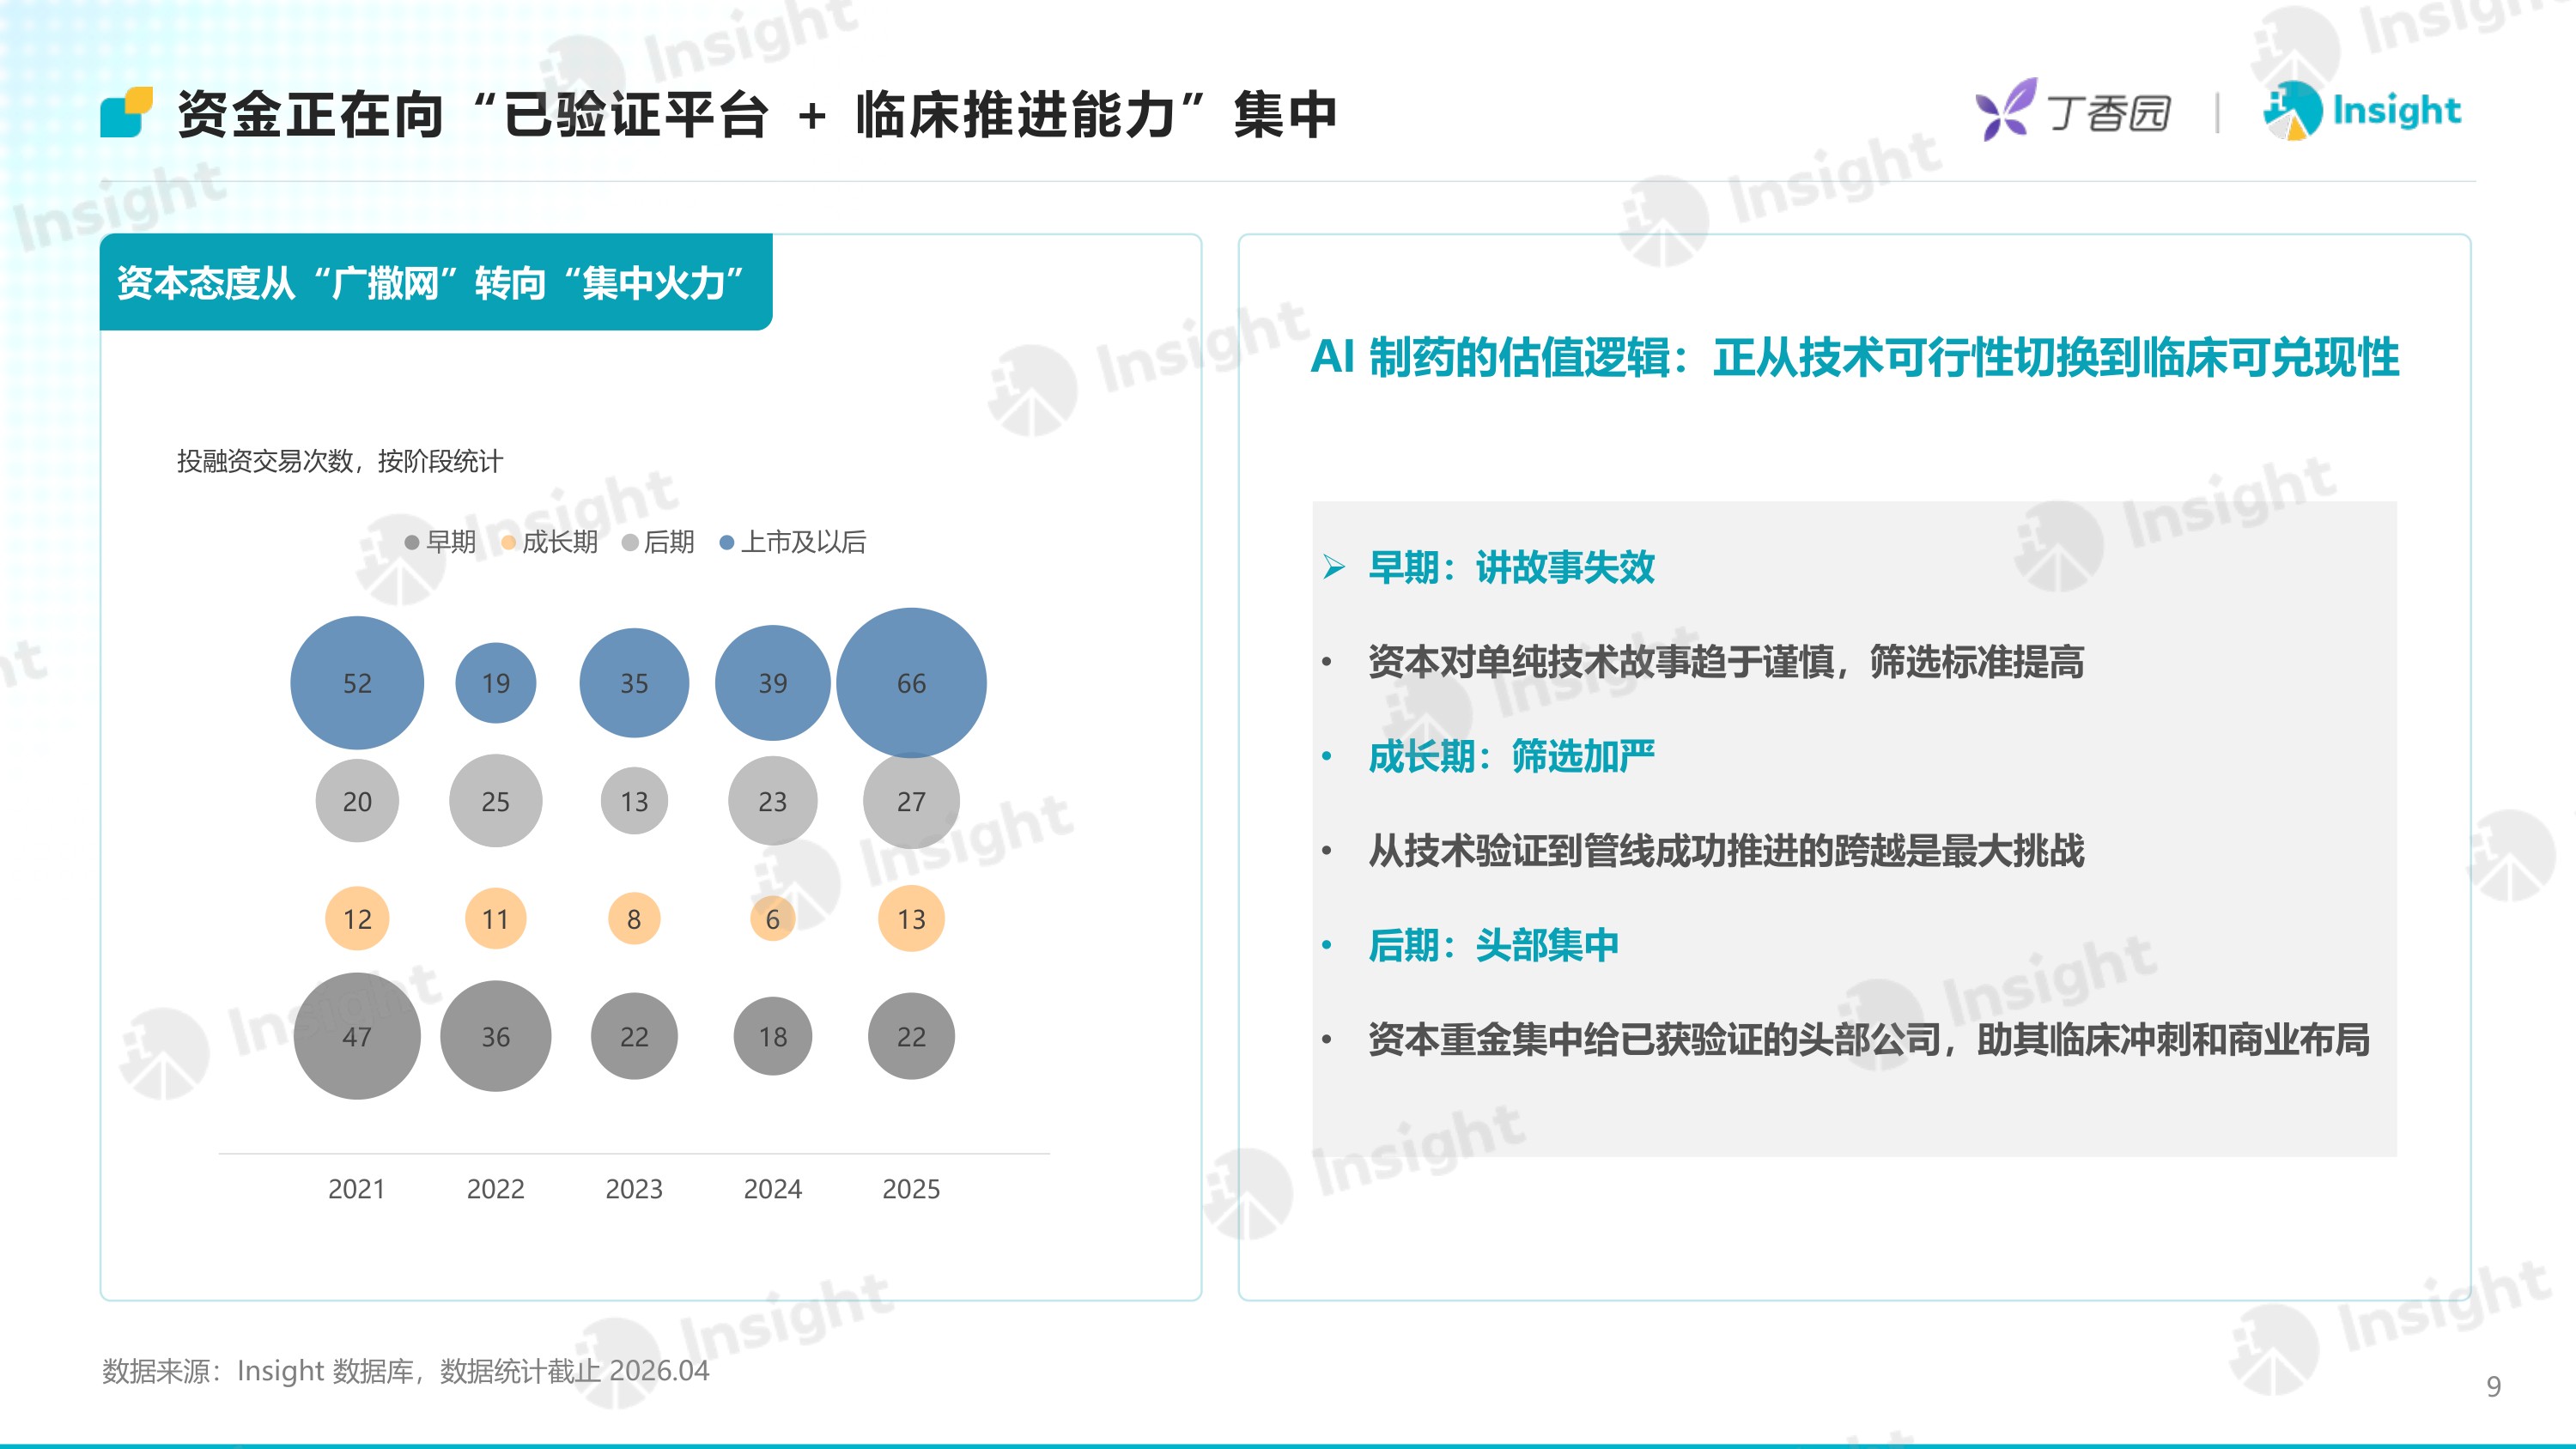Click the blue bubble labeled 39
The width and height of the screenshot is (2576, 1449).
(773, 683)
